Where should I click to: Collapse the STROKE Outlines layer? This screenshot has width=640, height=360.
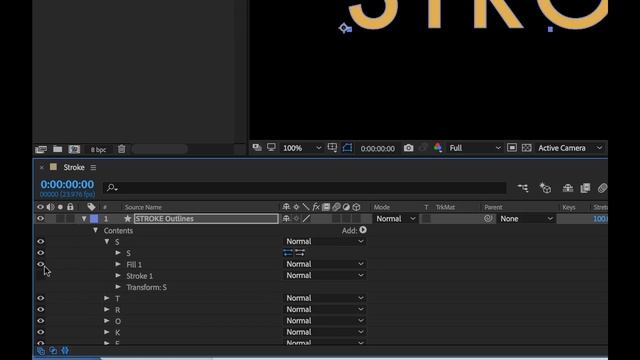click(x=84, y=219)
